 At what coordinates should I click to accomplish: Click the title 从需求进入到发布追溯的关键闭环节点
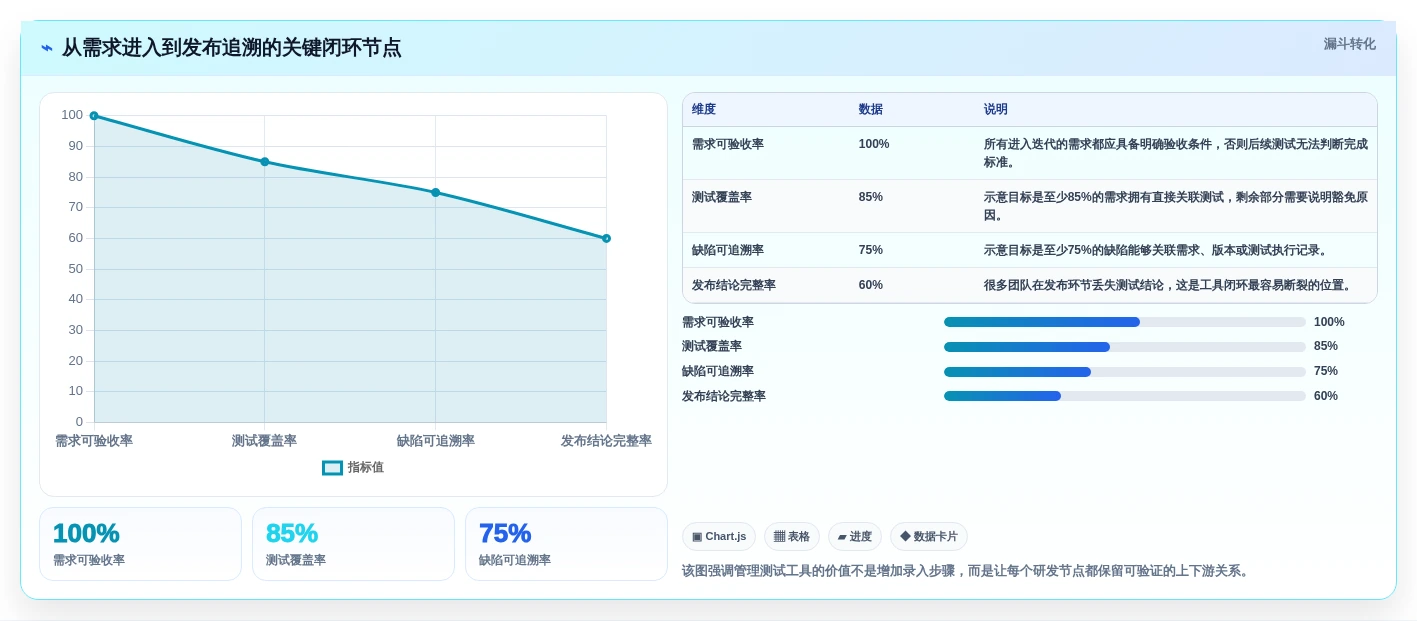click(x=231, y=48)
